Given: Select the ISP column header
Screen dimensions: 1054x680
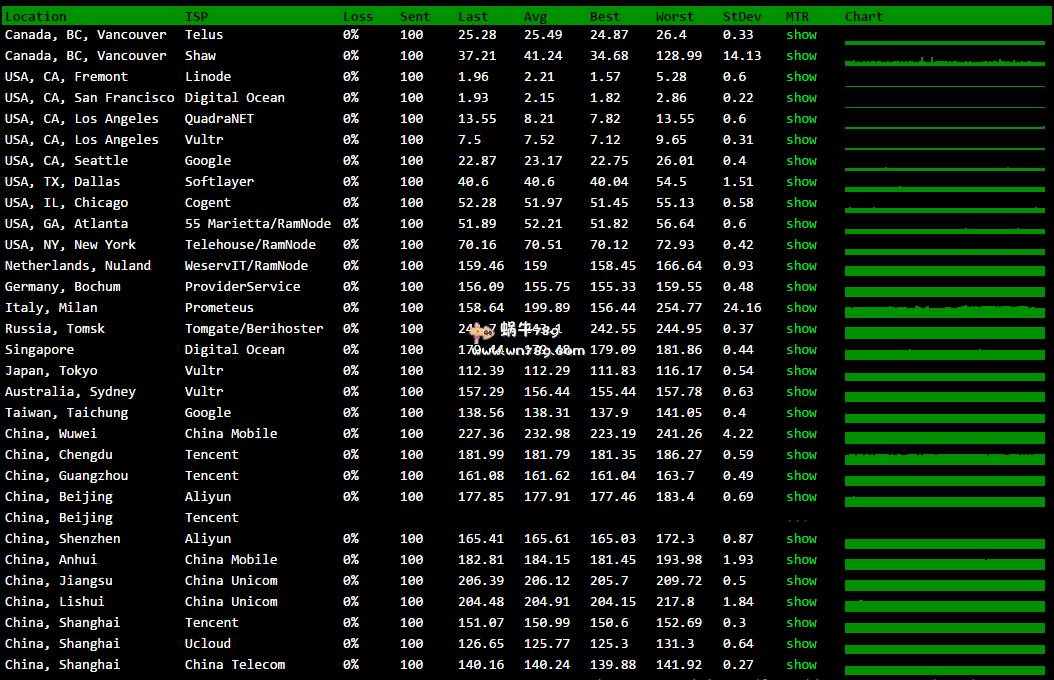Looking at the screenshot, I should pyautogui.click(x=196, y=16).
